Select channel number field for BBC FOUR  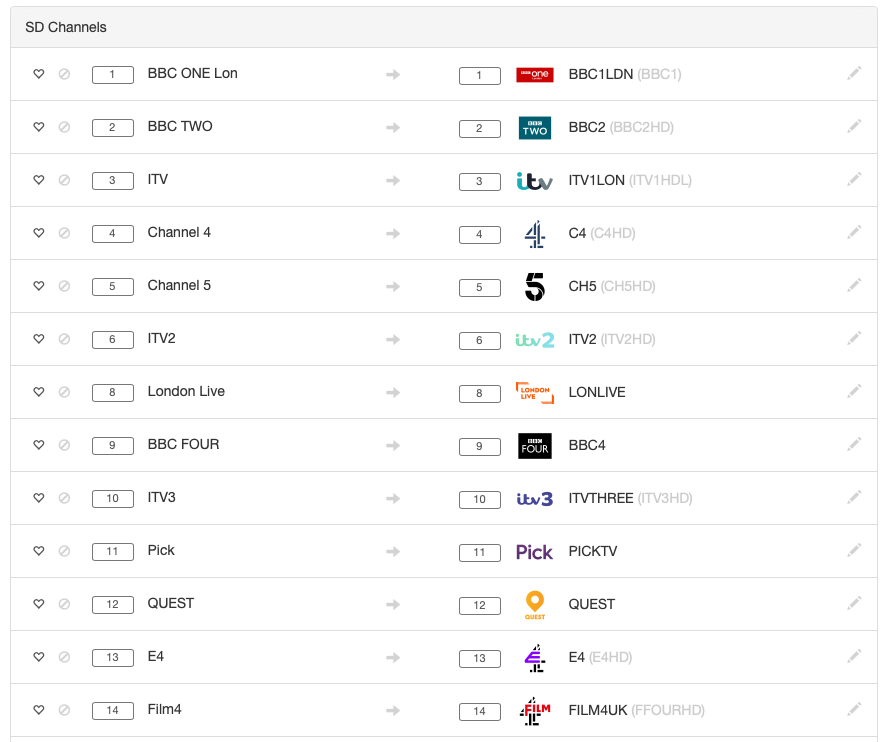(x=112, y=445)
